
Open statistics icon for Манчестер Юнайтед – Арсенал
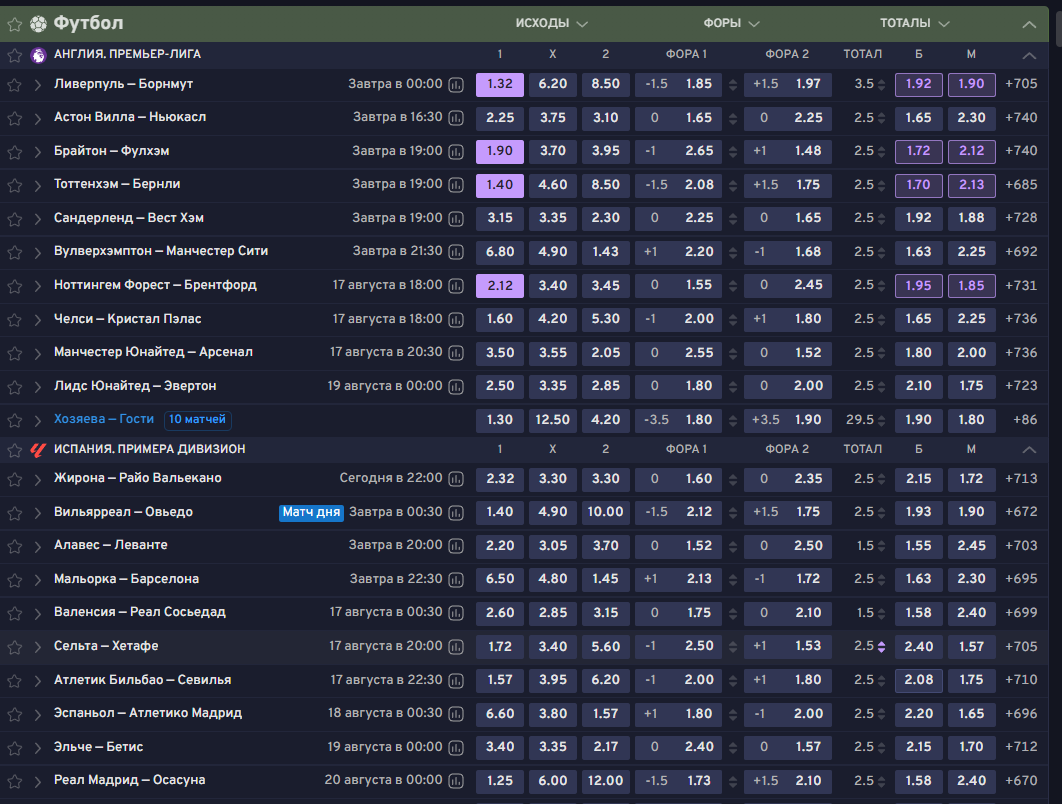click(456, 353)
